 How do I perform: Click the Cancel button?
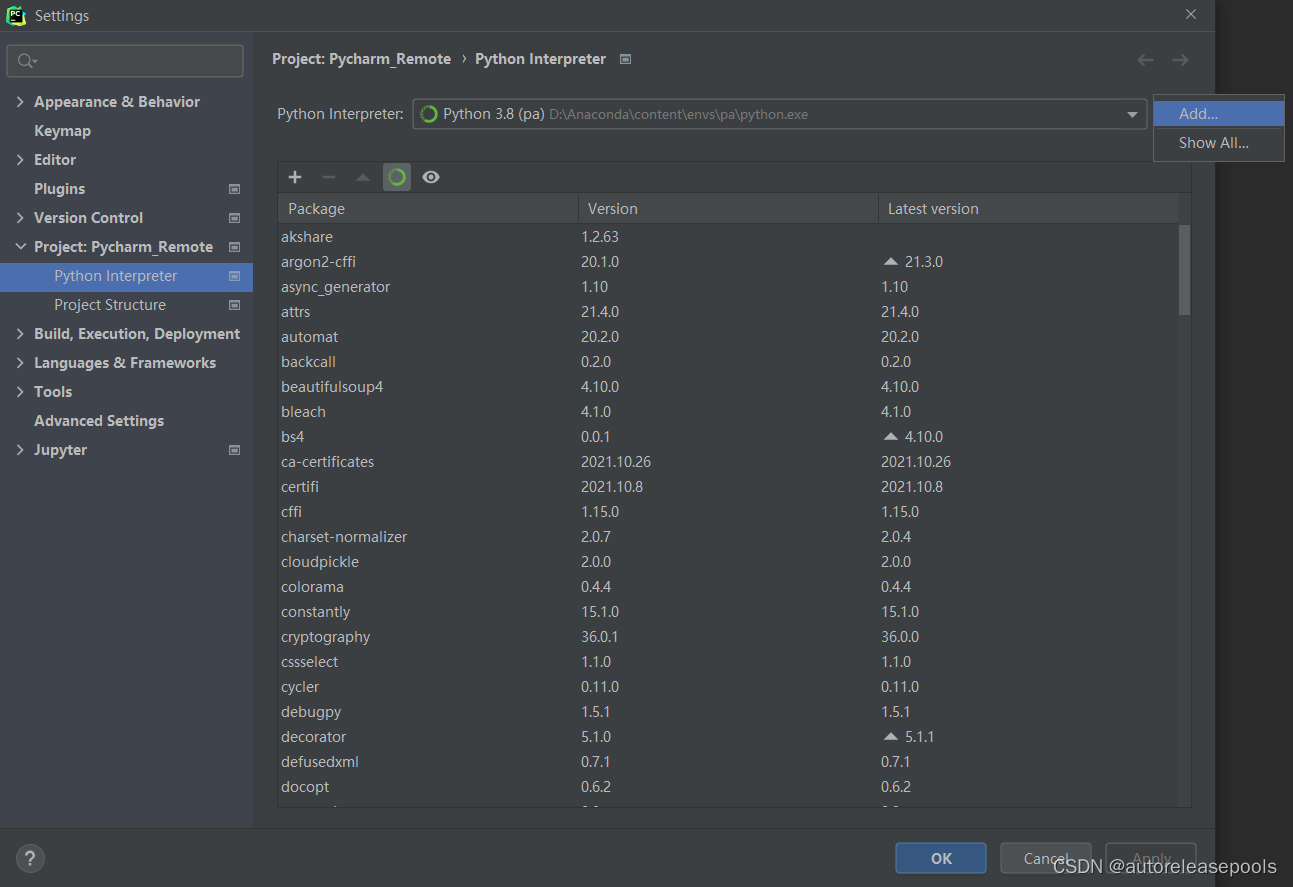(x=1046, y=858)
